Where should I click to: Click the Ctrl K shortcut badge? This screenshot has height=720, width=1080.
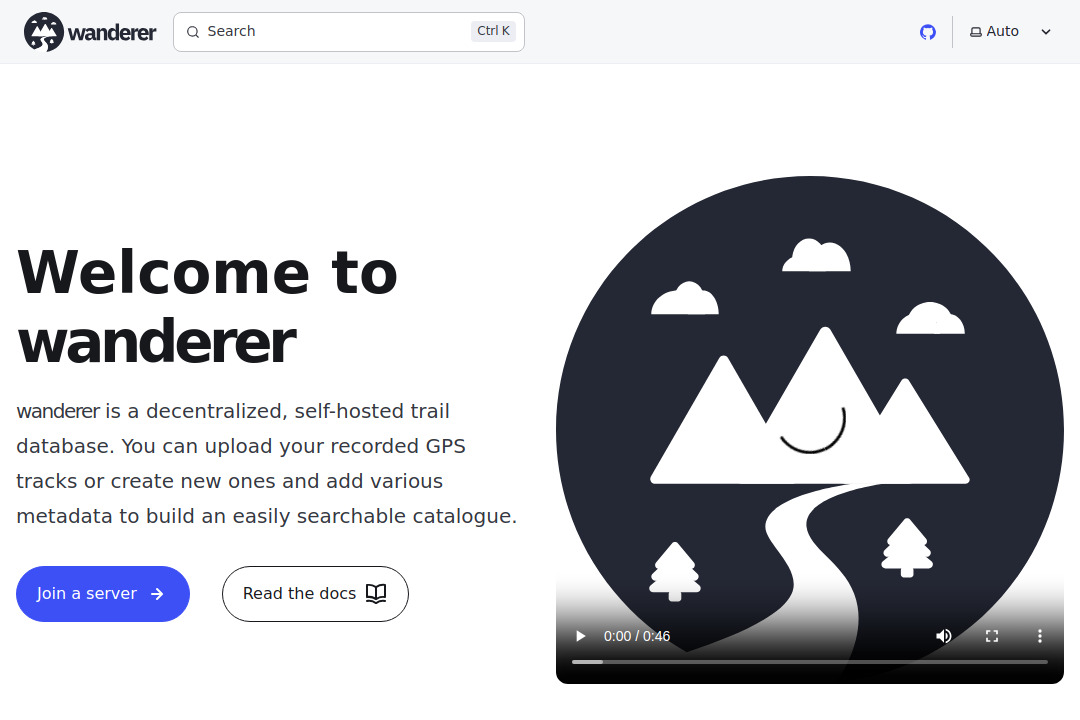pyautogui.click(x=492, y=30)
